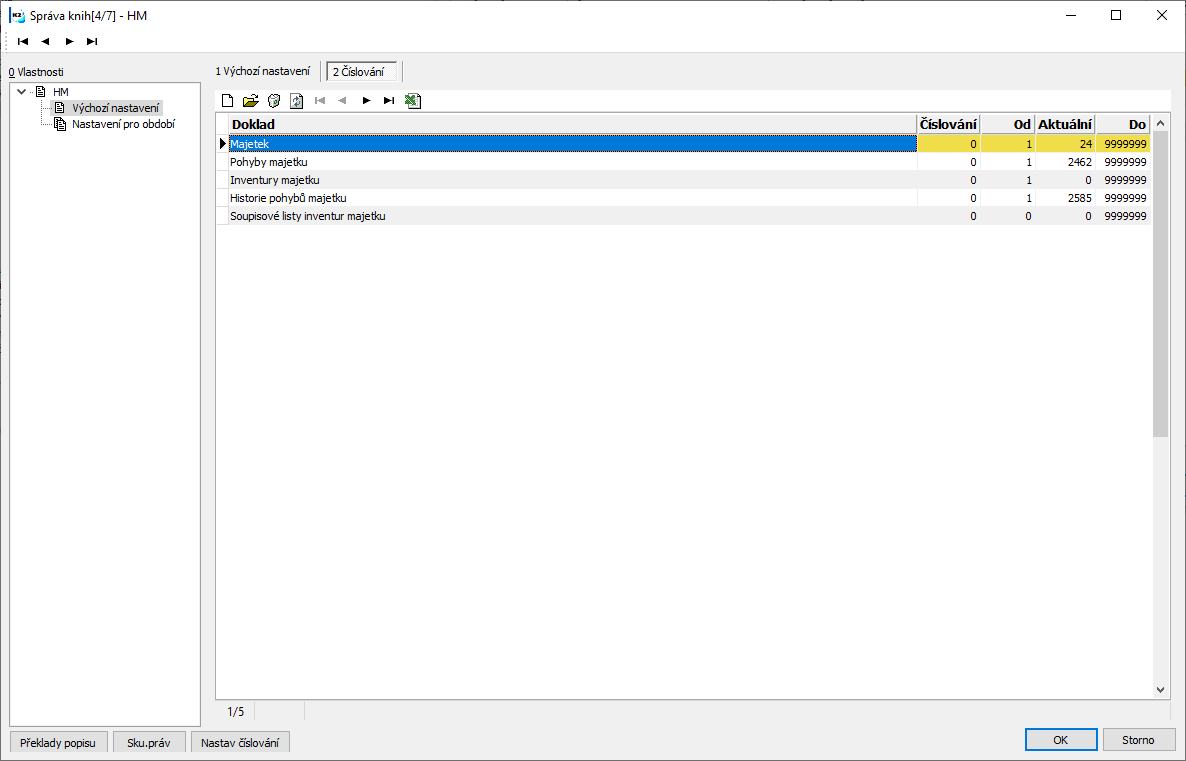This screenshot has height=761, width=1186.
Task: Click the vertical scrollbar thumb of the grid
Action: pyautogui.click(x=1160, y=284)
